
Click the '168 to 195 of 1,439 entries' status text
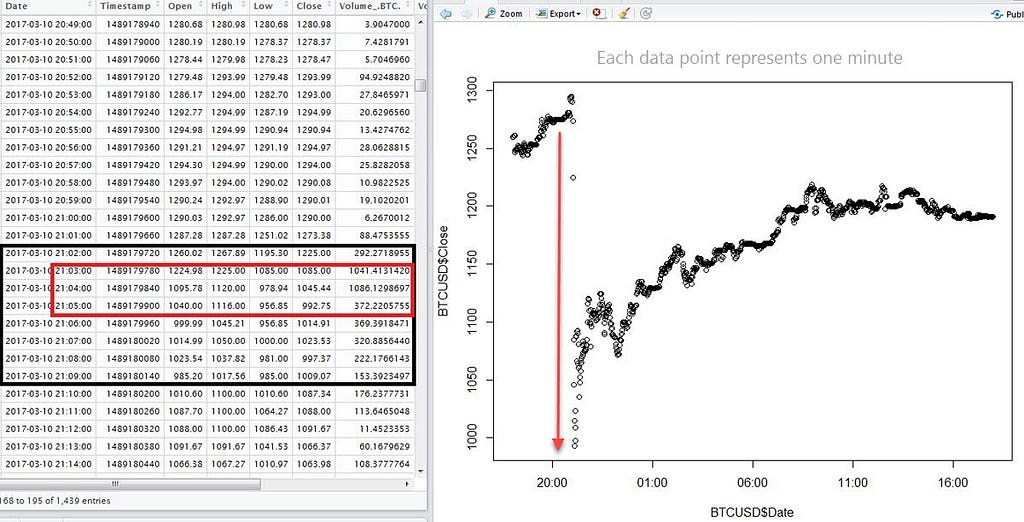click(55, 501)
